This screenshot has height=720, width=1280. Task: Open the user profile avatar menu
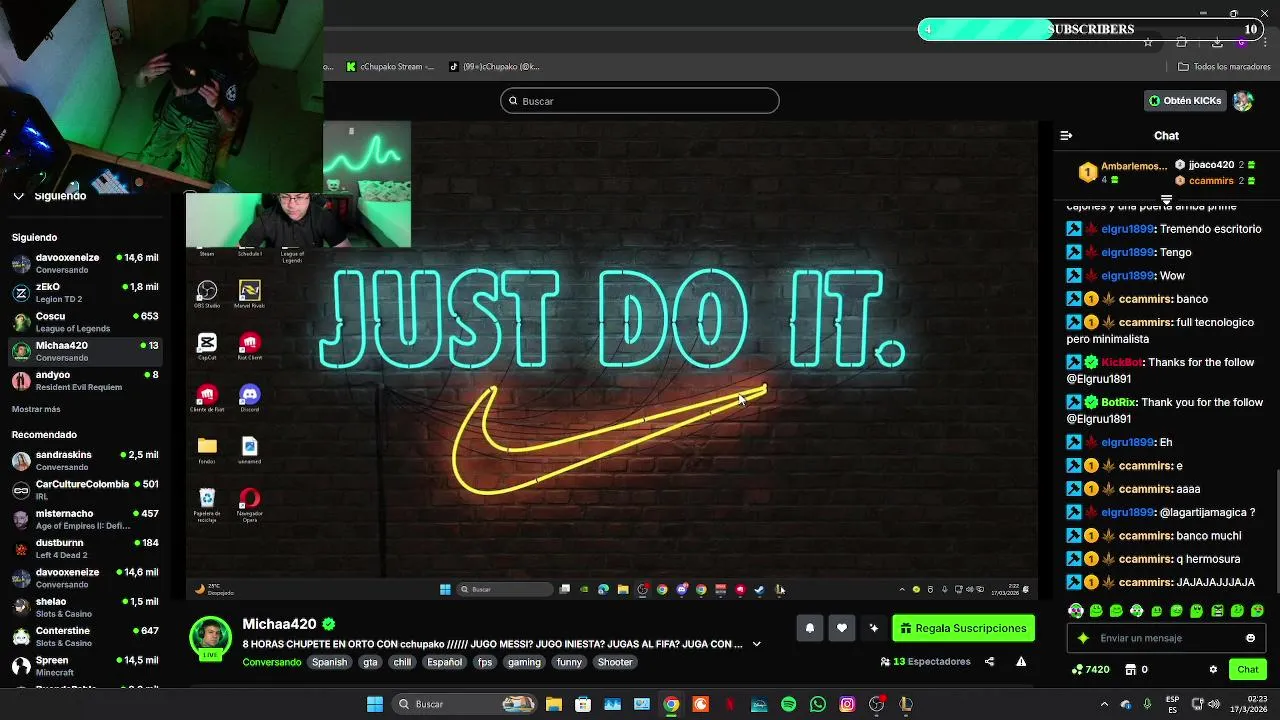(x=1243, y=101)
